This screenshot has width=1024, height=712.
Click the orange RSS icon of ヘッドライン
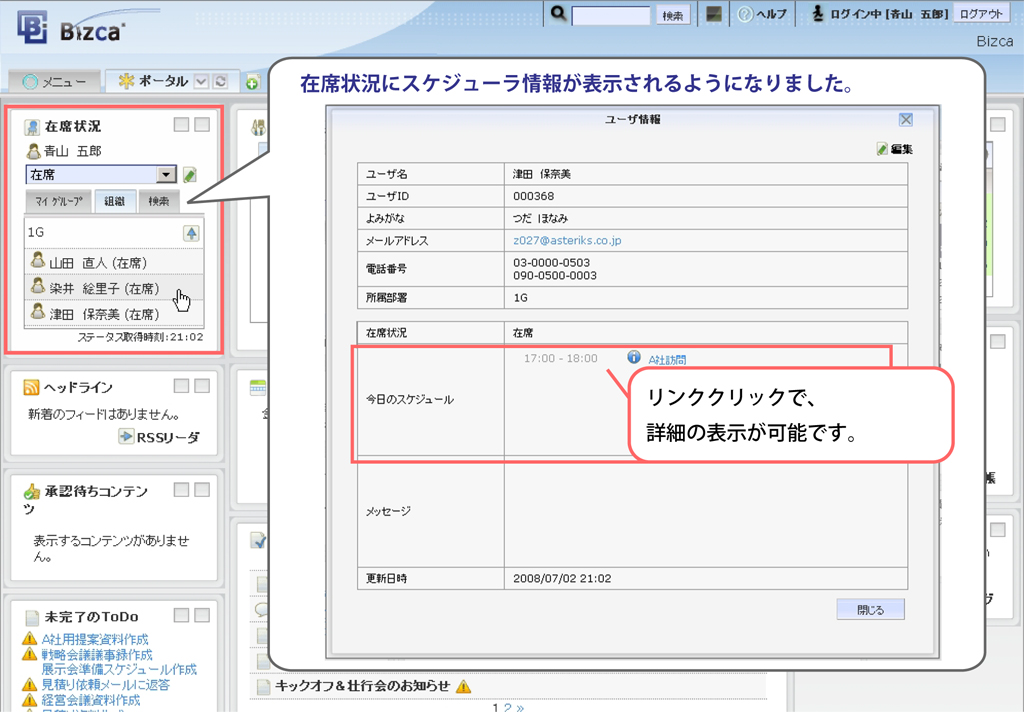31,387
